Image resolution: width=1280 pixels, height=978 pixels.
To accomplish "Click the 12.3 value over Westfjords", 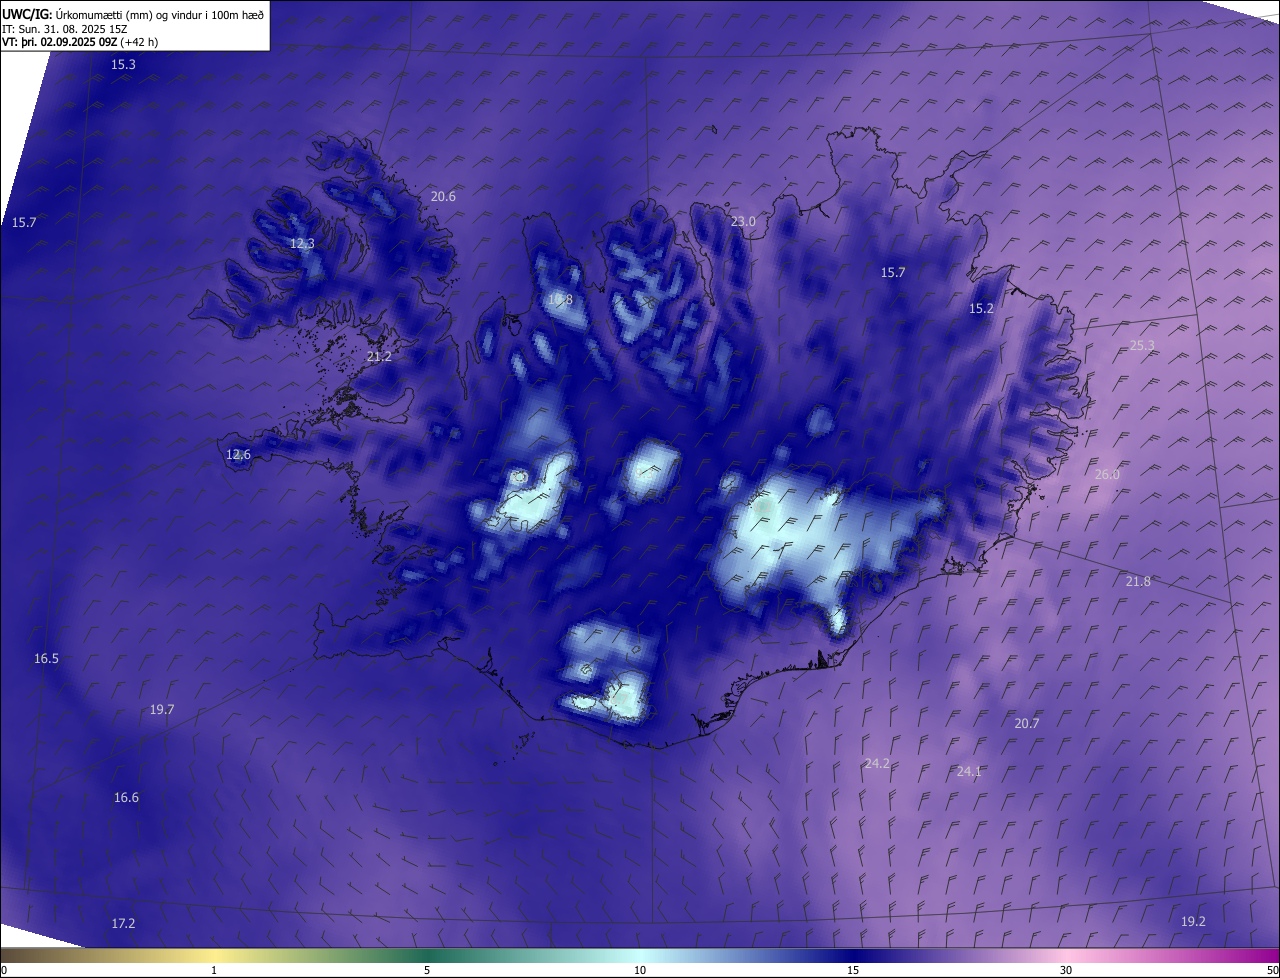I will 302,243.
